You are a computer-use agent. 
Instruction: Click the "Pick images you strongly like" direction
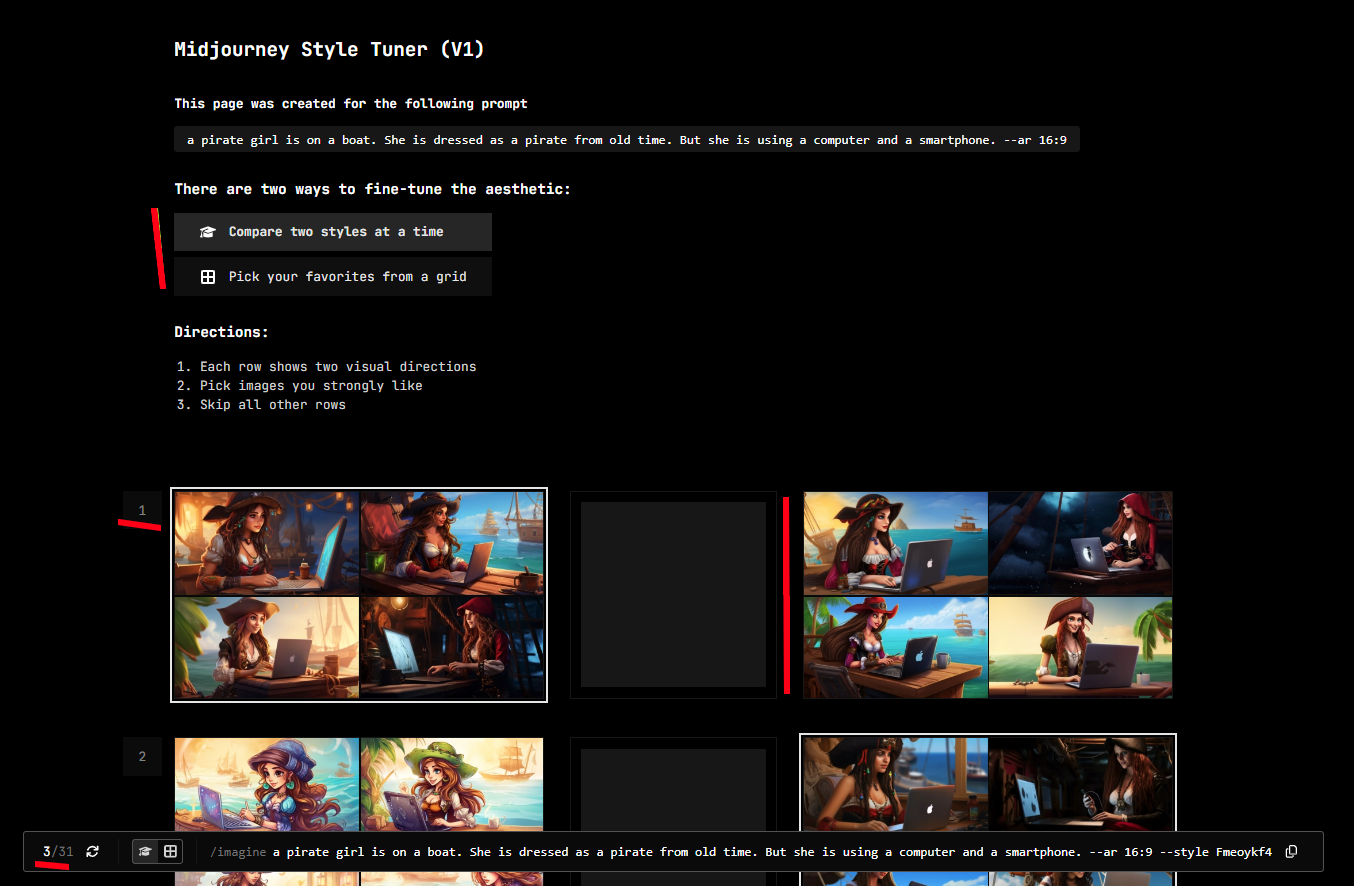point(311,386)
